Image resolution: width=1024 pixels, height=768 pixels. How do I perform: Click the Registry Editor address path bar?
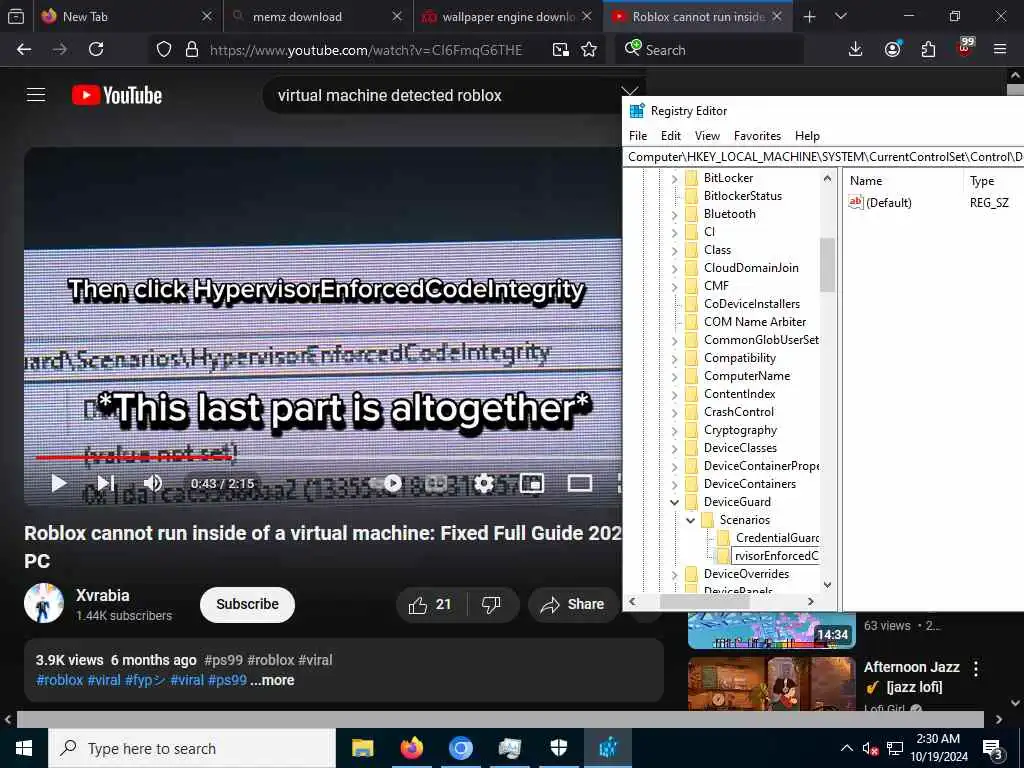824,157
